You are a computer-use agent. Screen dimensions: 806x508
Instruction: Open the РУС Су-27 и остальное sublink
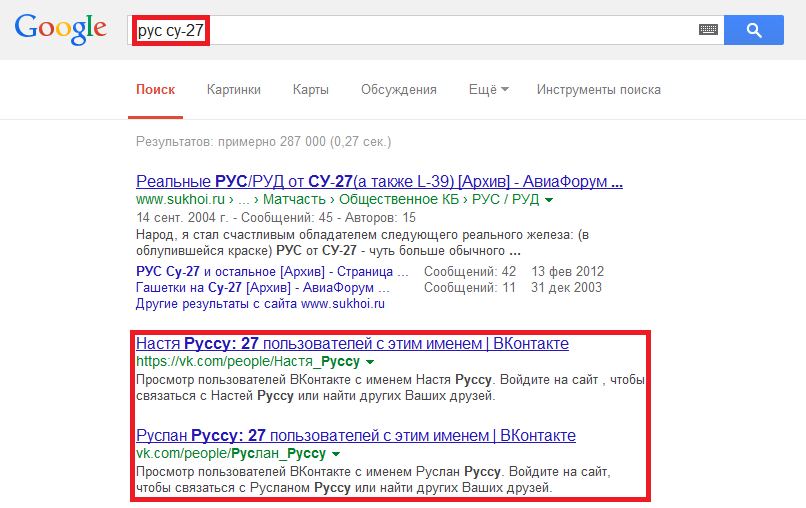(x=272, y=271)
